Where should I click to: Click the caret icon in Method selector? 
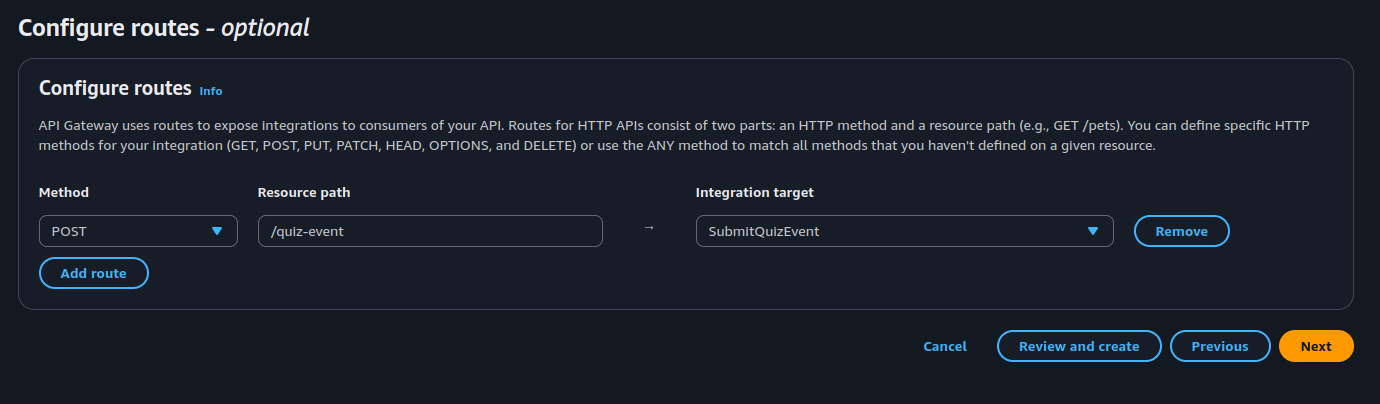click(217, 231)
